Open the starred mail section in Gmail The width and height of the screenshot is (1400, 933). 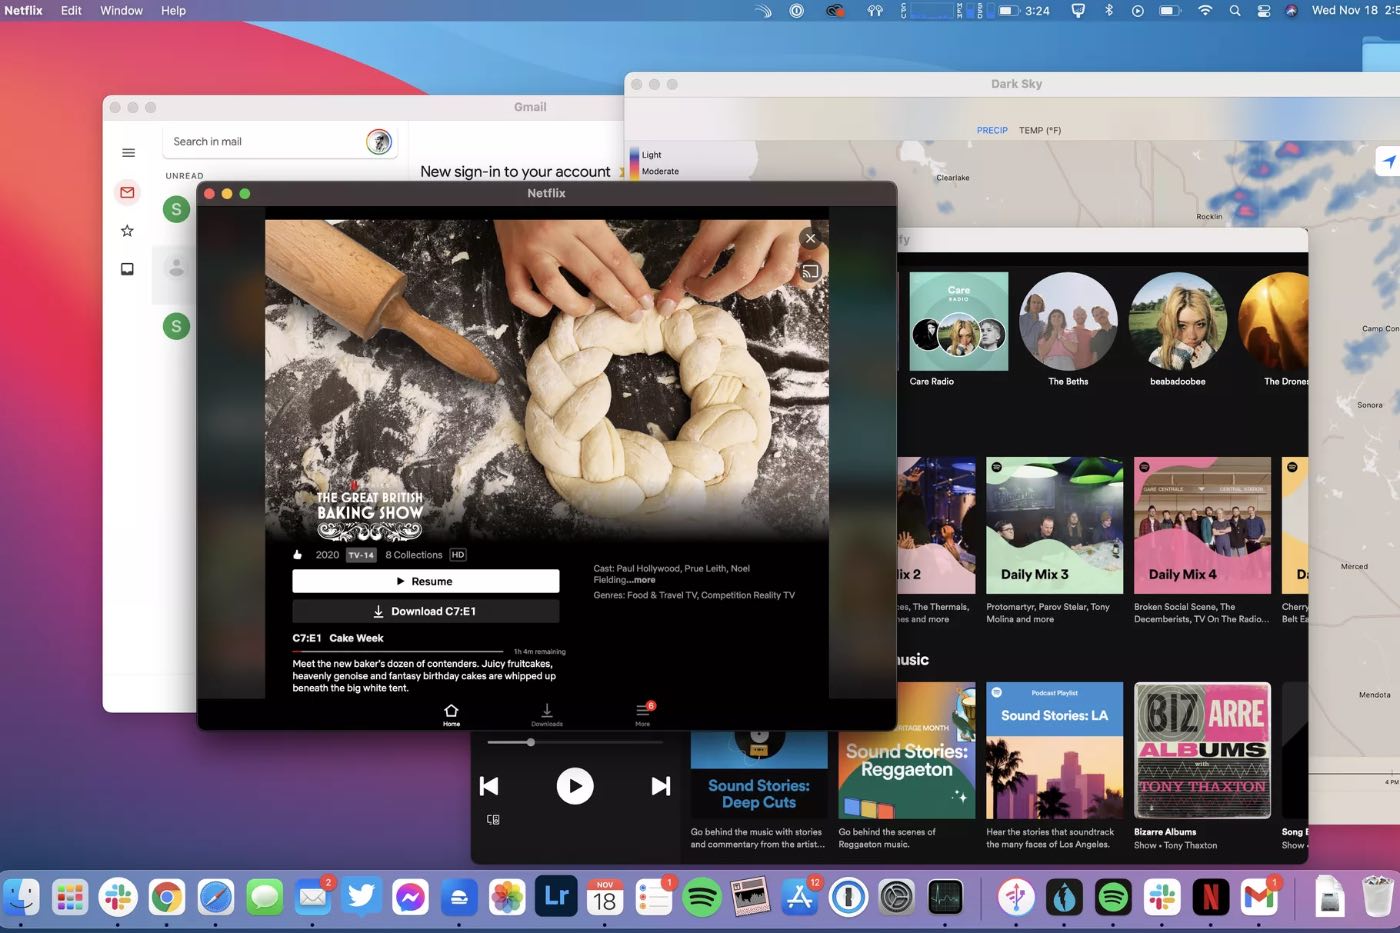pyautogui.click(x=127, y=231)
